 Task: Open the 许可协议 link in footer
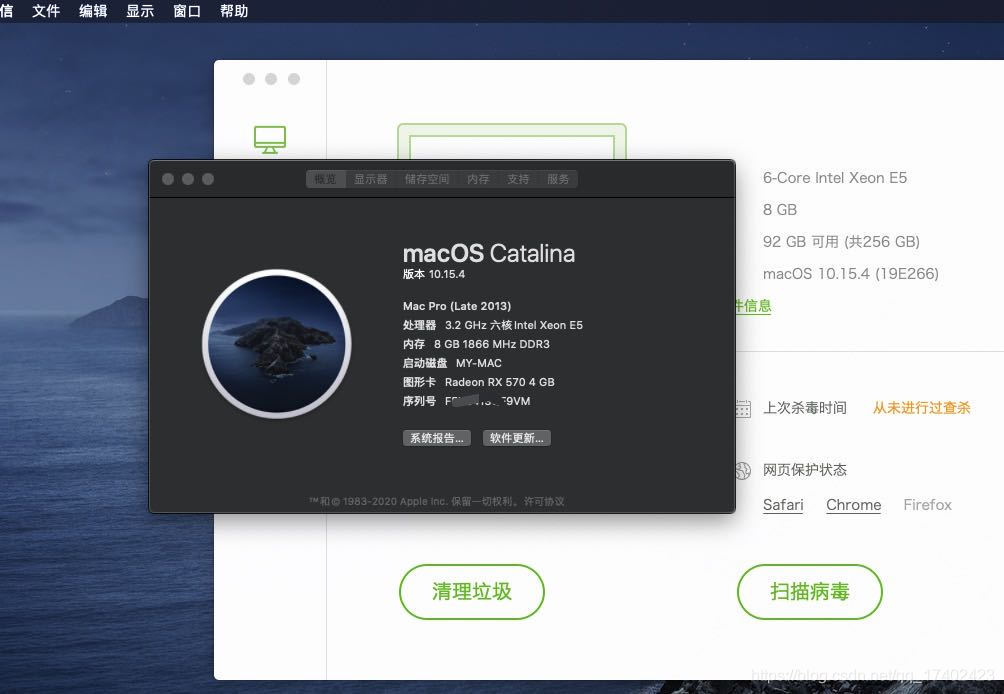pos(544,501)
